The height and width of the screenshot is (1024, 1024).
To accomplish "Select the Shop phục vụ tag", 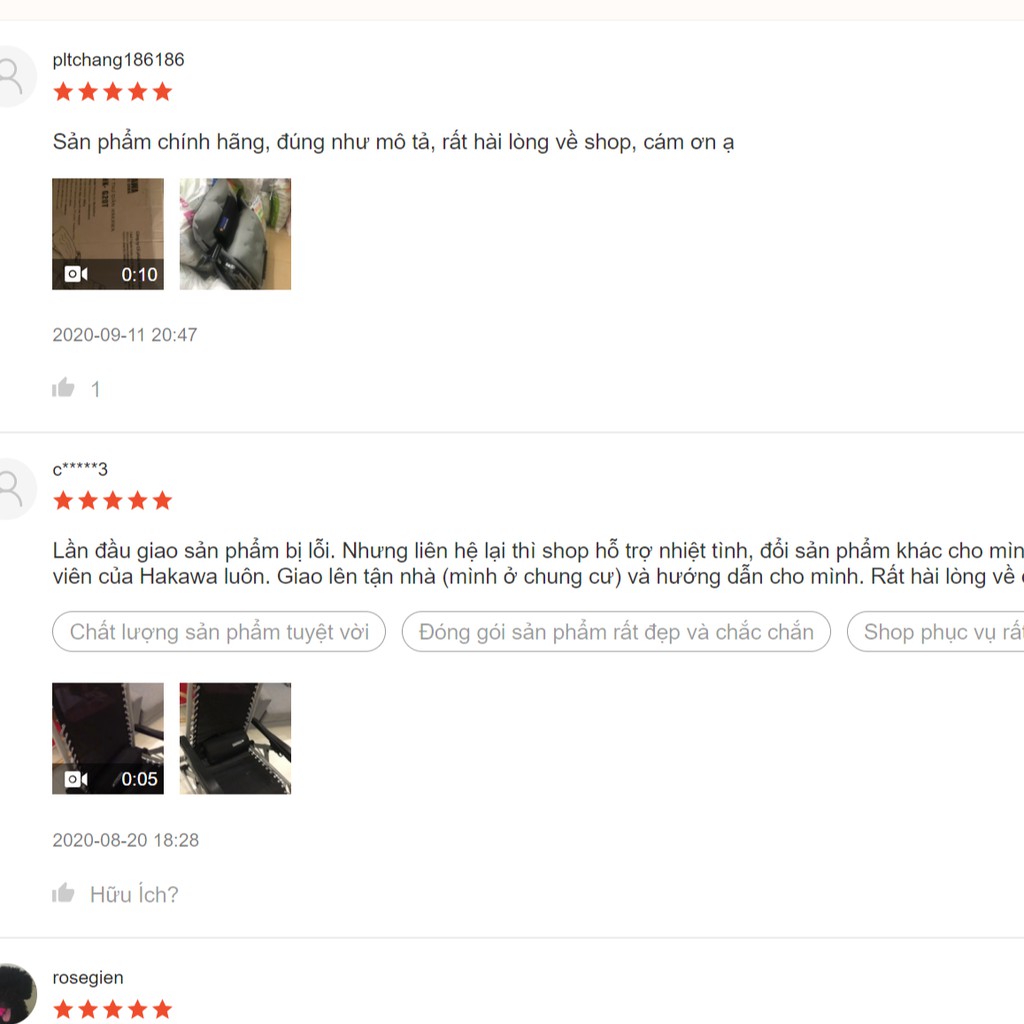I will (936, 632).
